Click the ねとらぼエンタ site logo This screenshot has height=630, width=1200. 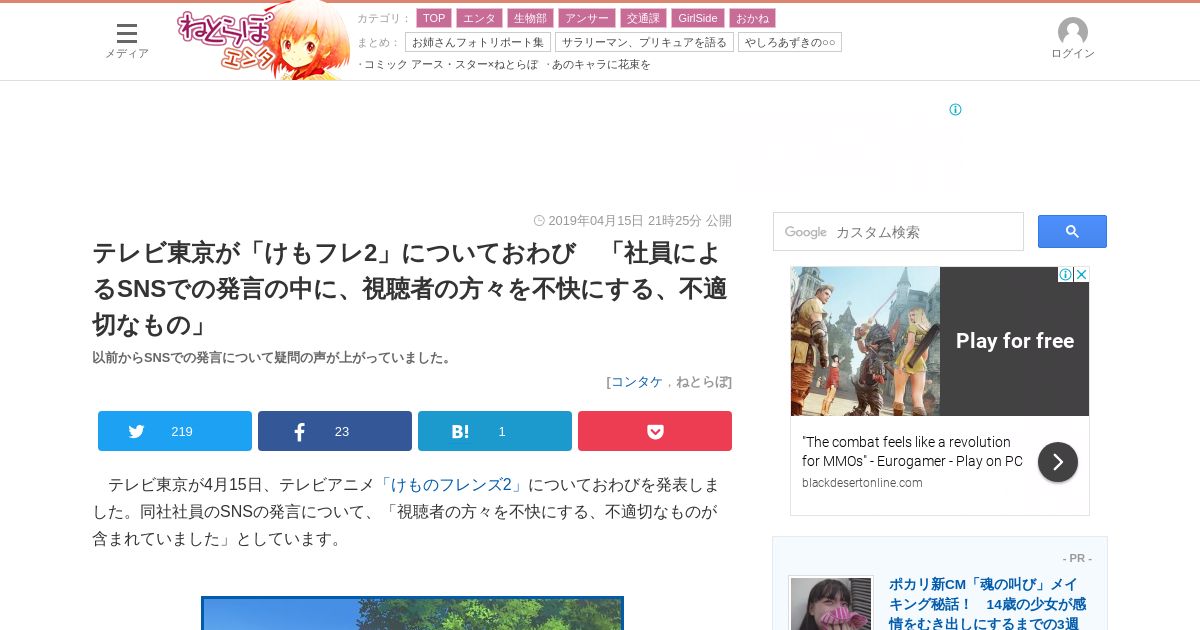(262, 42)
